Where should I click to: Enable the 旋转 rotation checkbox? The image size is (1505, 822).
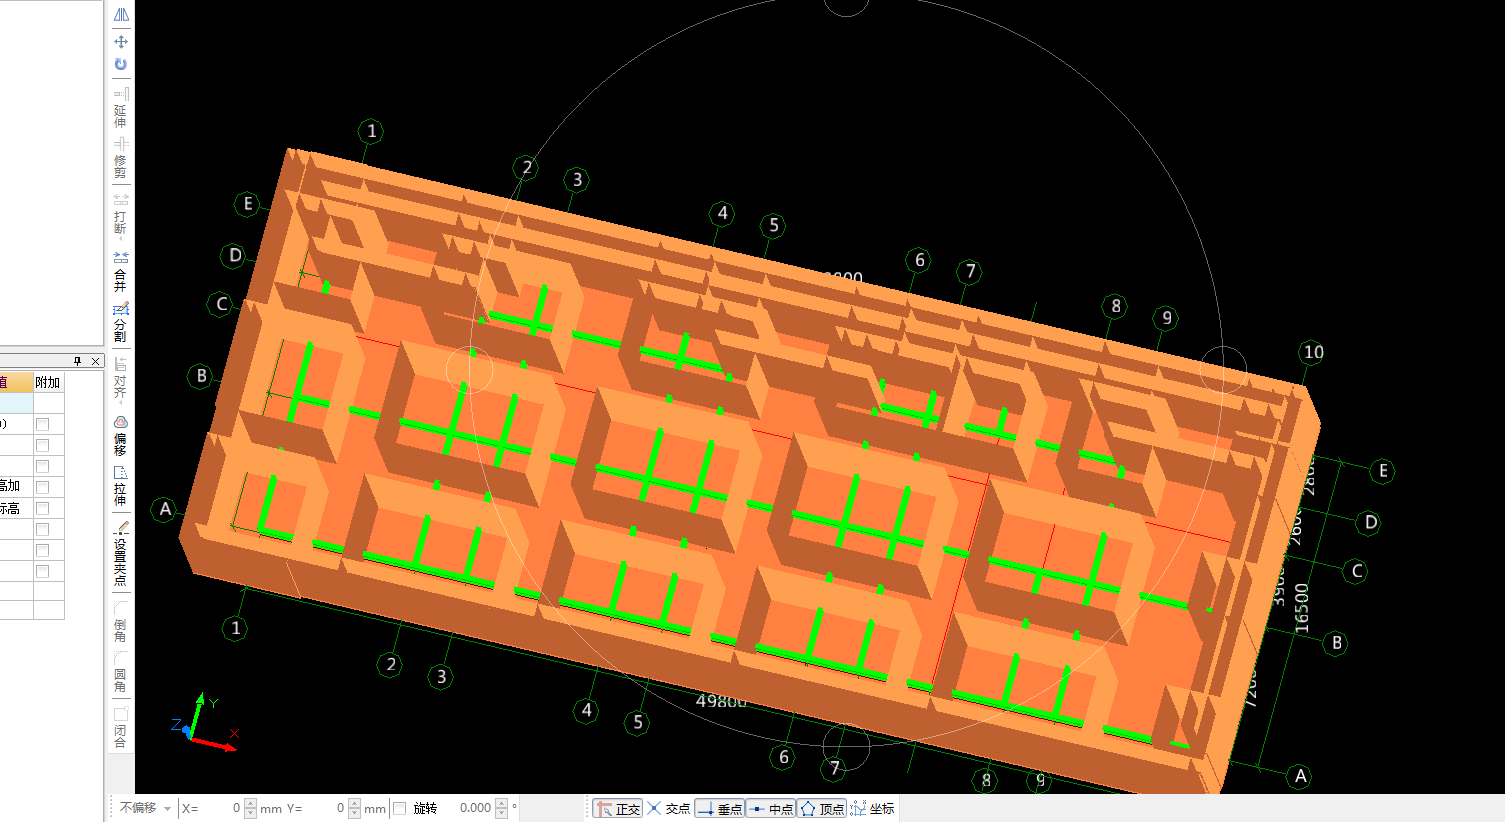(x=400, y=808)
